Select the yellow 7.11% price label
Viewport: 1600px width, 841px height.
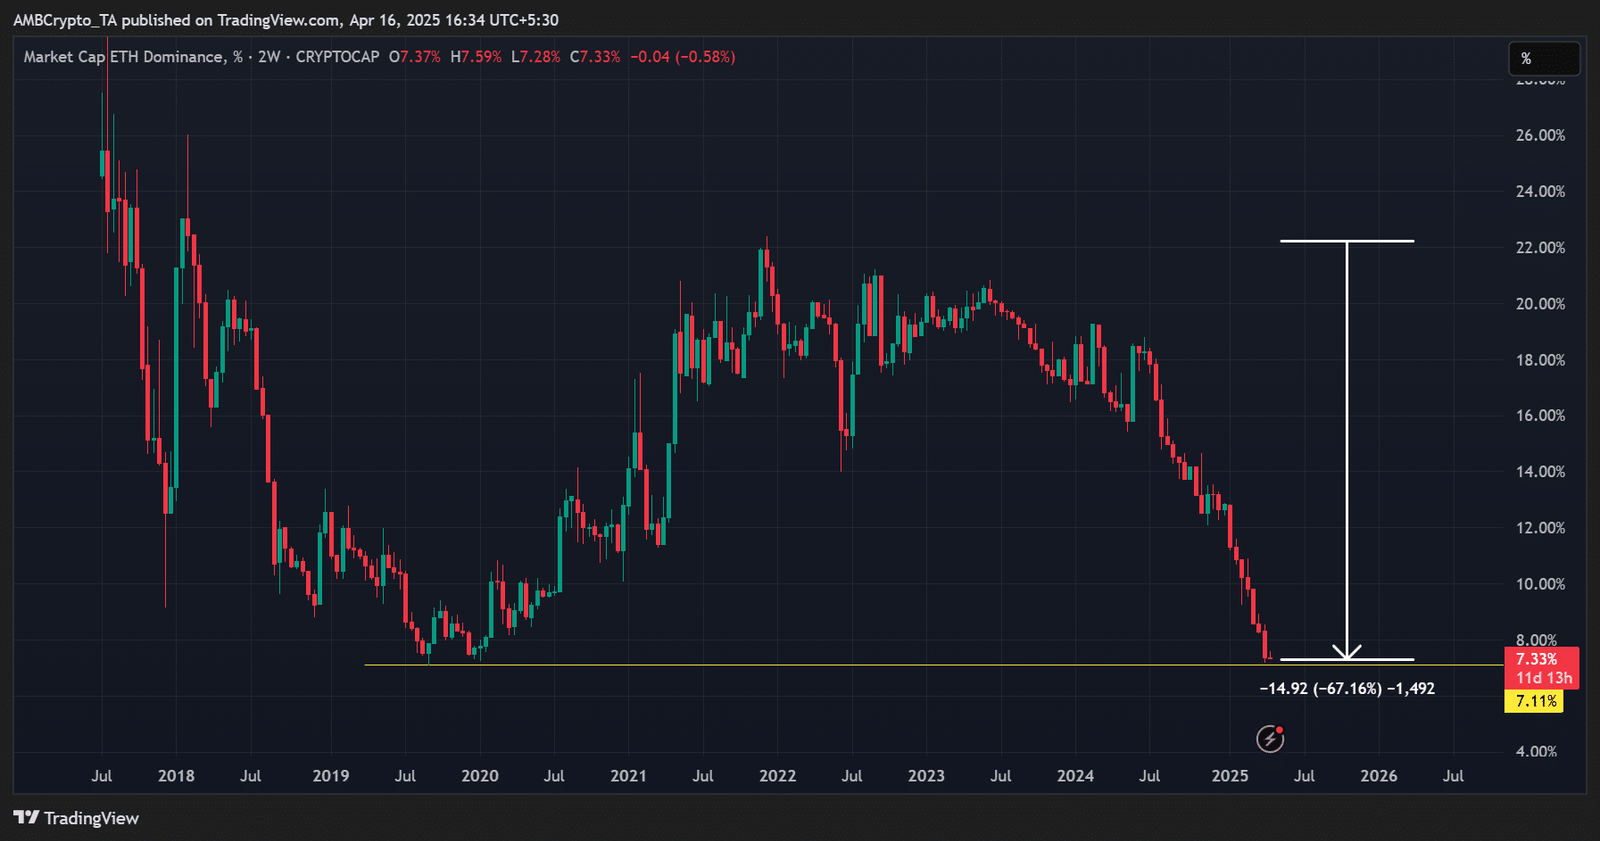(1535, 701)
